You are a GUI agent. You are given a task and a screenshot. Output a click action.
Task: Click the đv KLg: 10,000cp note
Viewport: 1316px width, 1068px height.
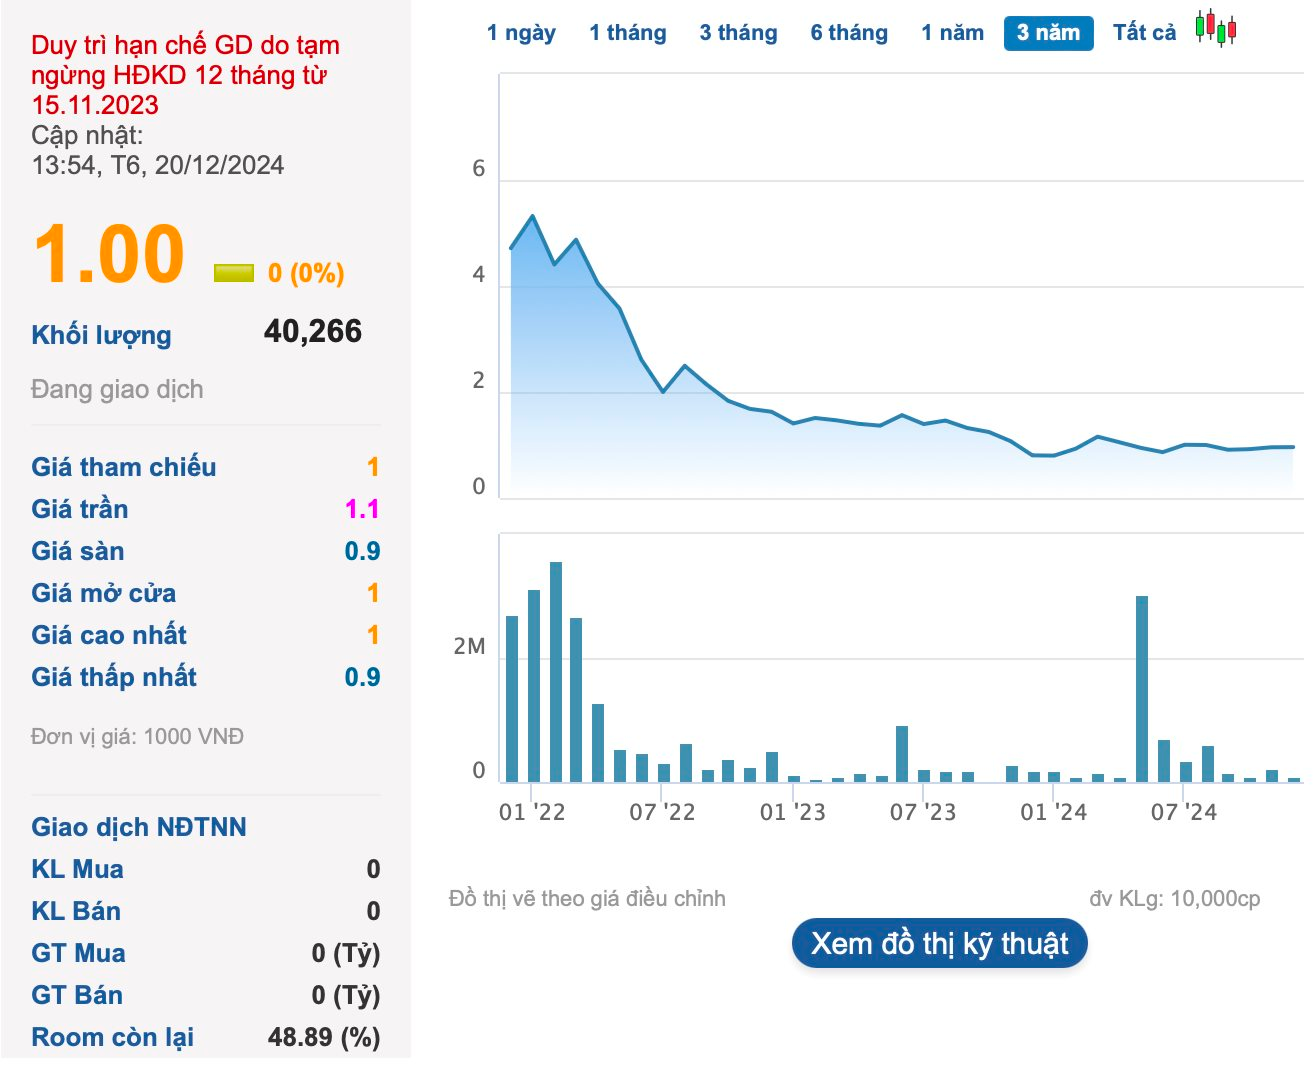click(1175, 898)
